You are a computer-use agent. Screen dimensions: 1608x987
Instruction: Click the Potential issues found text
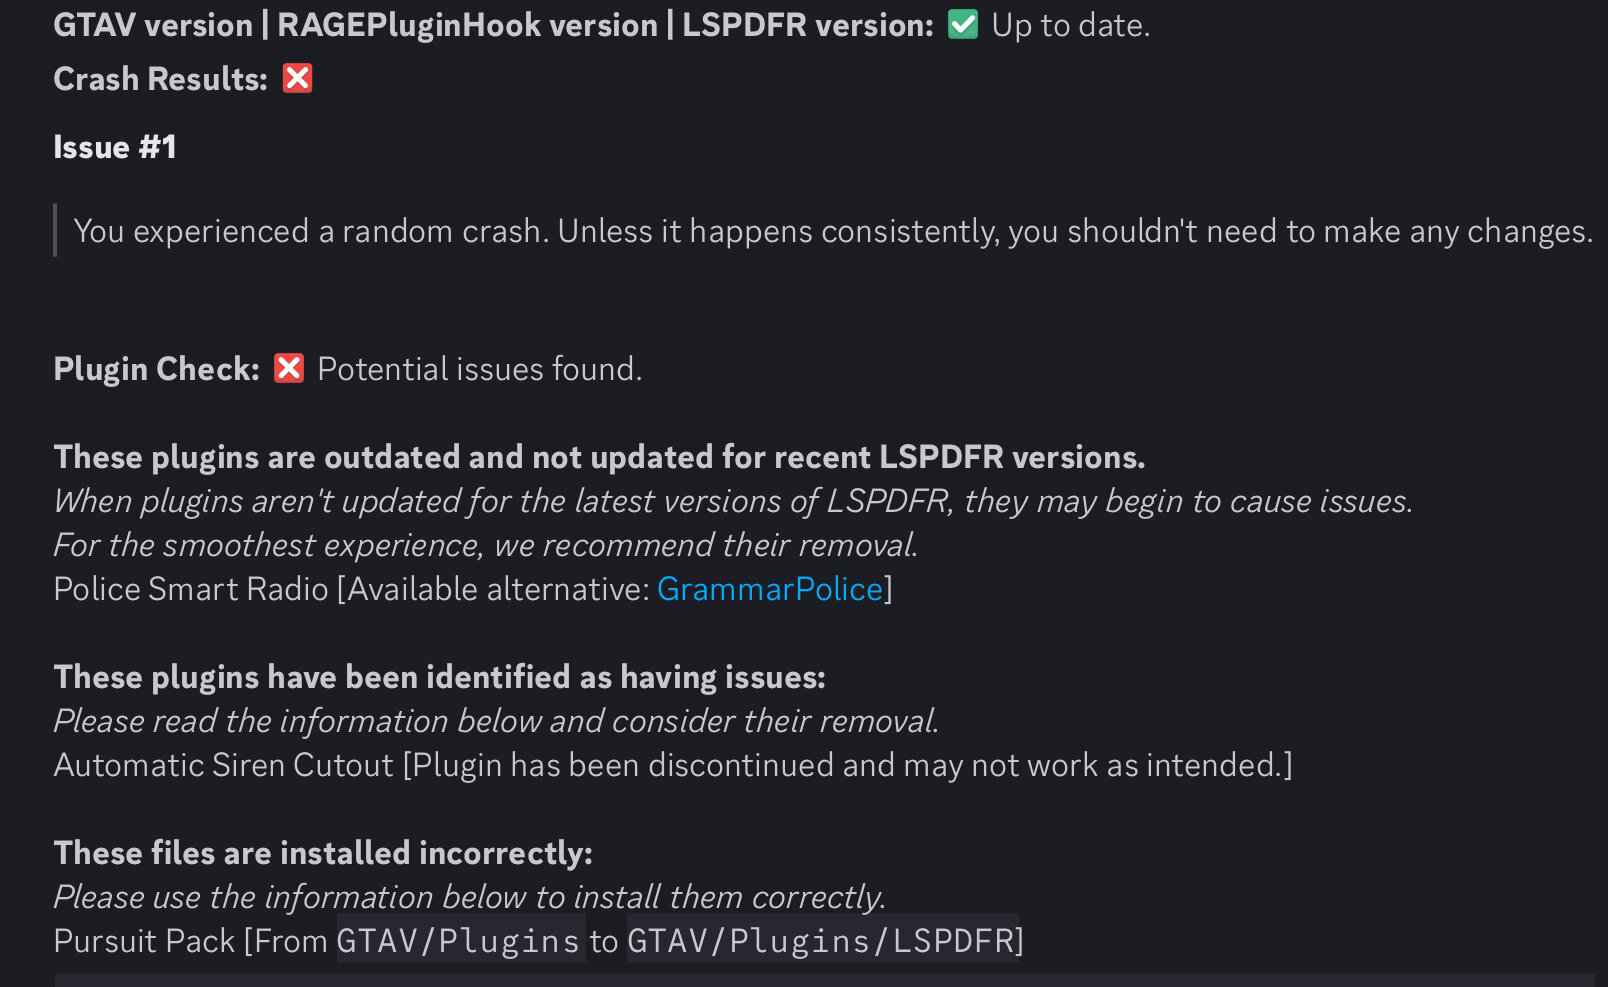click(479, 369)
